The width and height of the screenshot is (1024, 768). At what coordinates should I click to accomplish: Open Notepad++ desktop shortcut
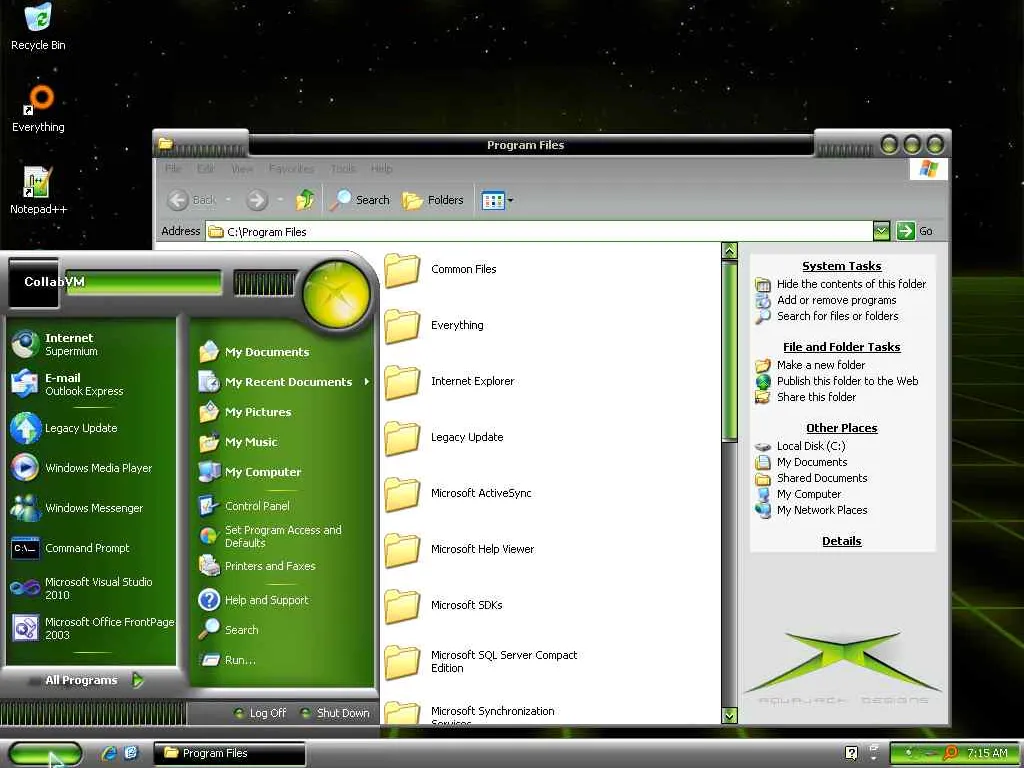tap(38, 191)
